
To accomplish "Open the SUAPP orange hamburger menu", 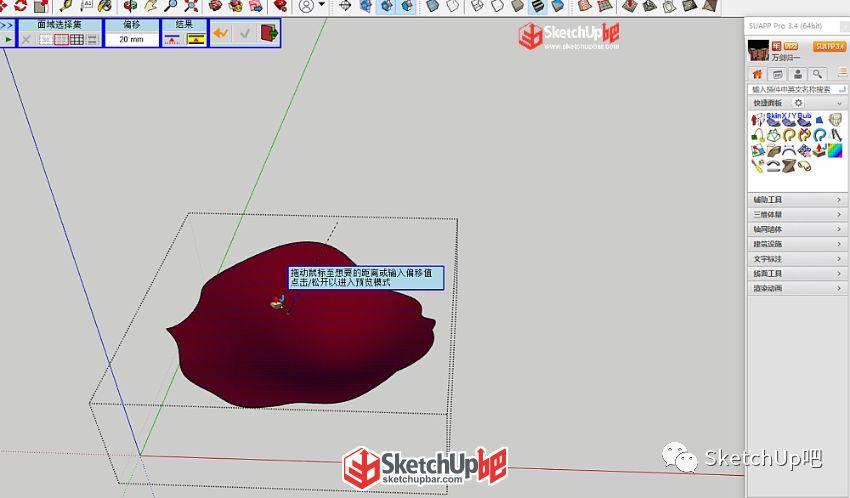I will point(843,72).
